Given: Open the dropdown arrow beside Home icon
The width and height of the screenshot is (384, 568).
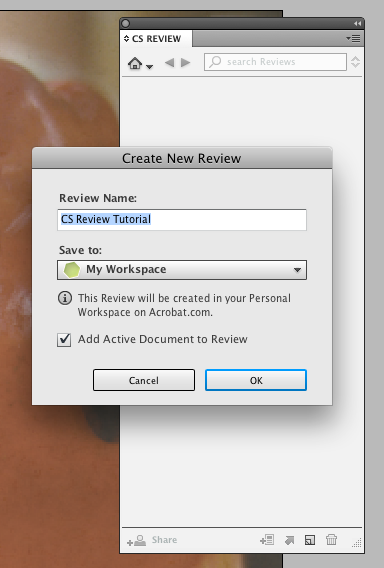Looking at the screenshot, I should tap(149, 66).
